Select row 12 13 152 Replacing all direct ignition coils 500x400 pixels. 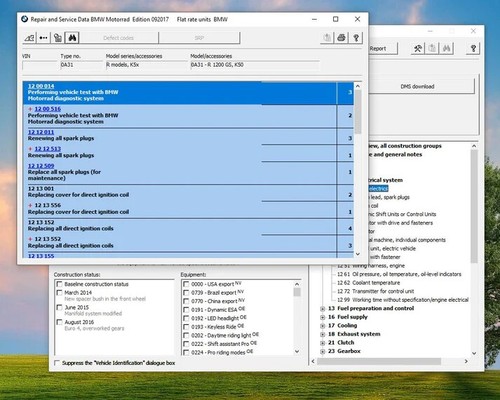[188, 226]
